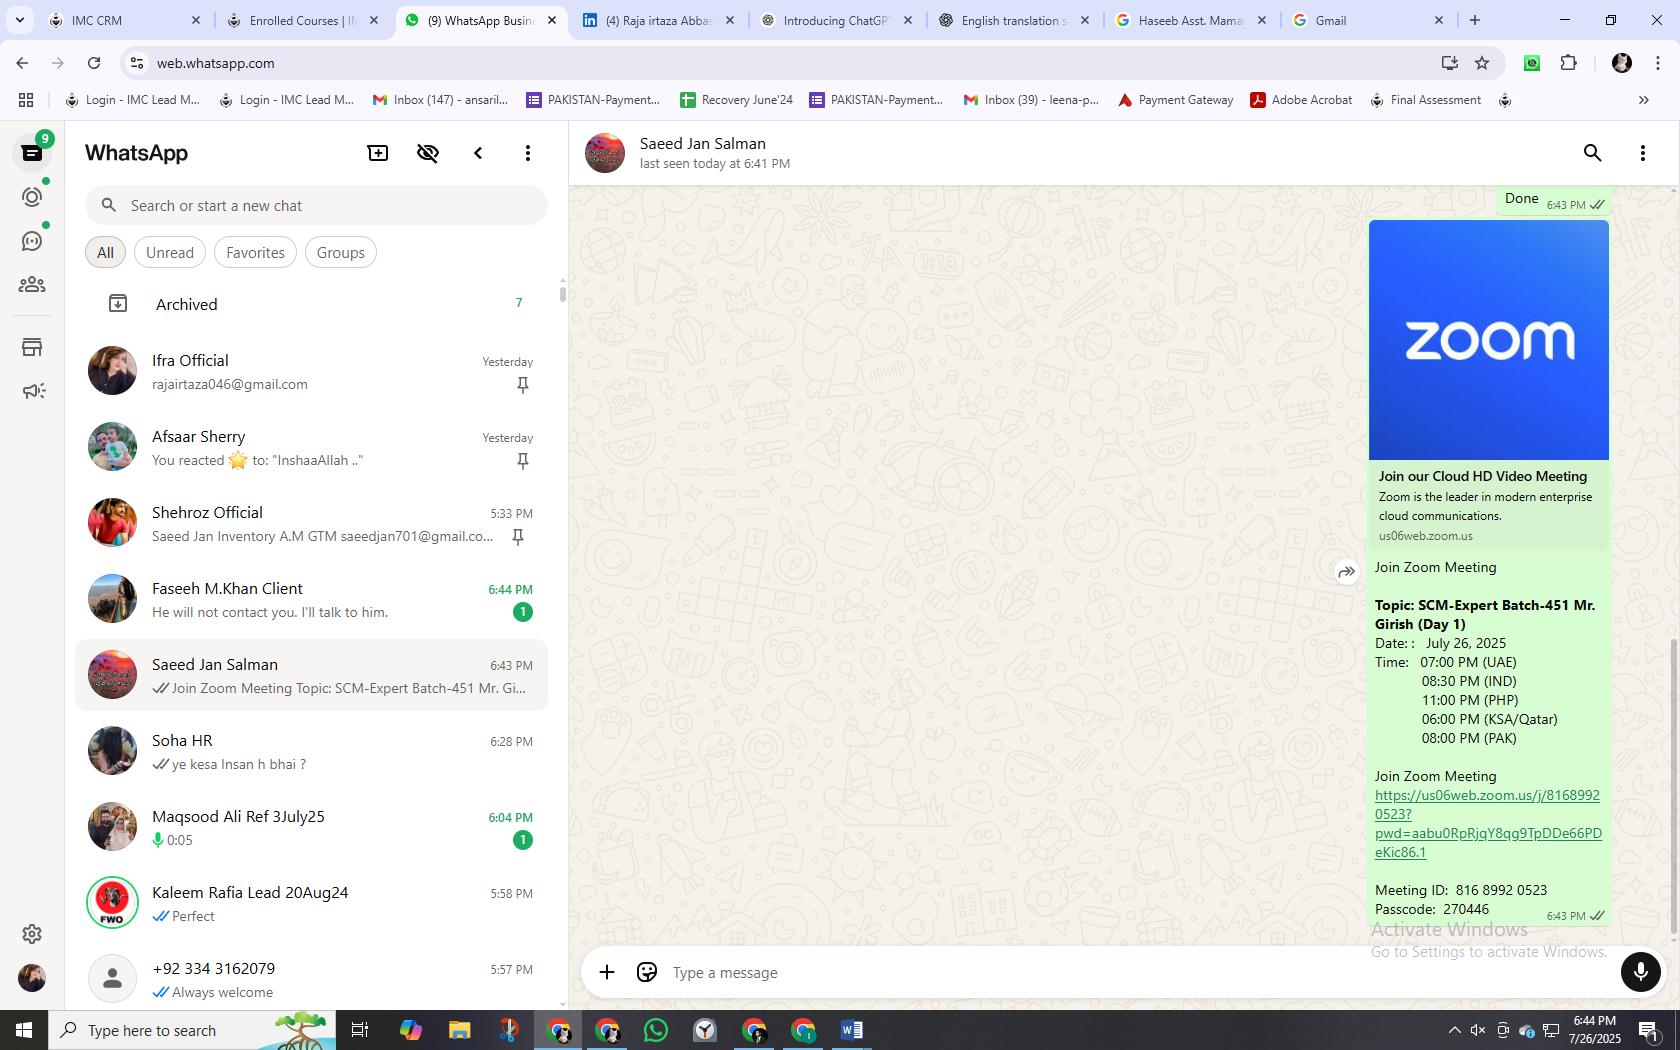The width and height of the screenshot is (1680, 1050).
Task: Click the Search or start a new chat field
Action: tap(316, 206)
